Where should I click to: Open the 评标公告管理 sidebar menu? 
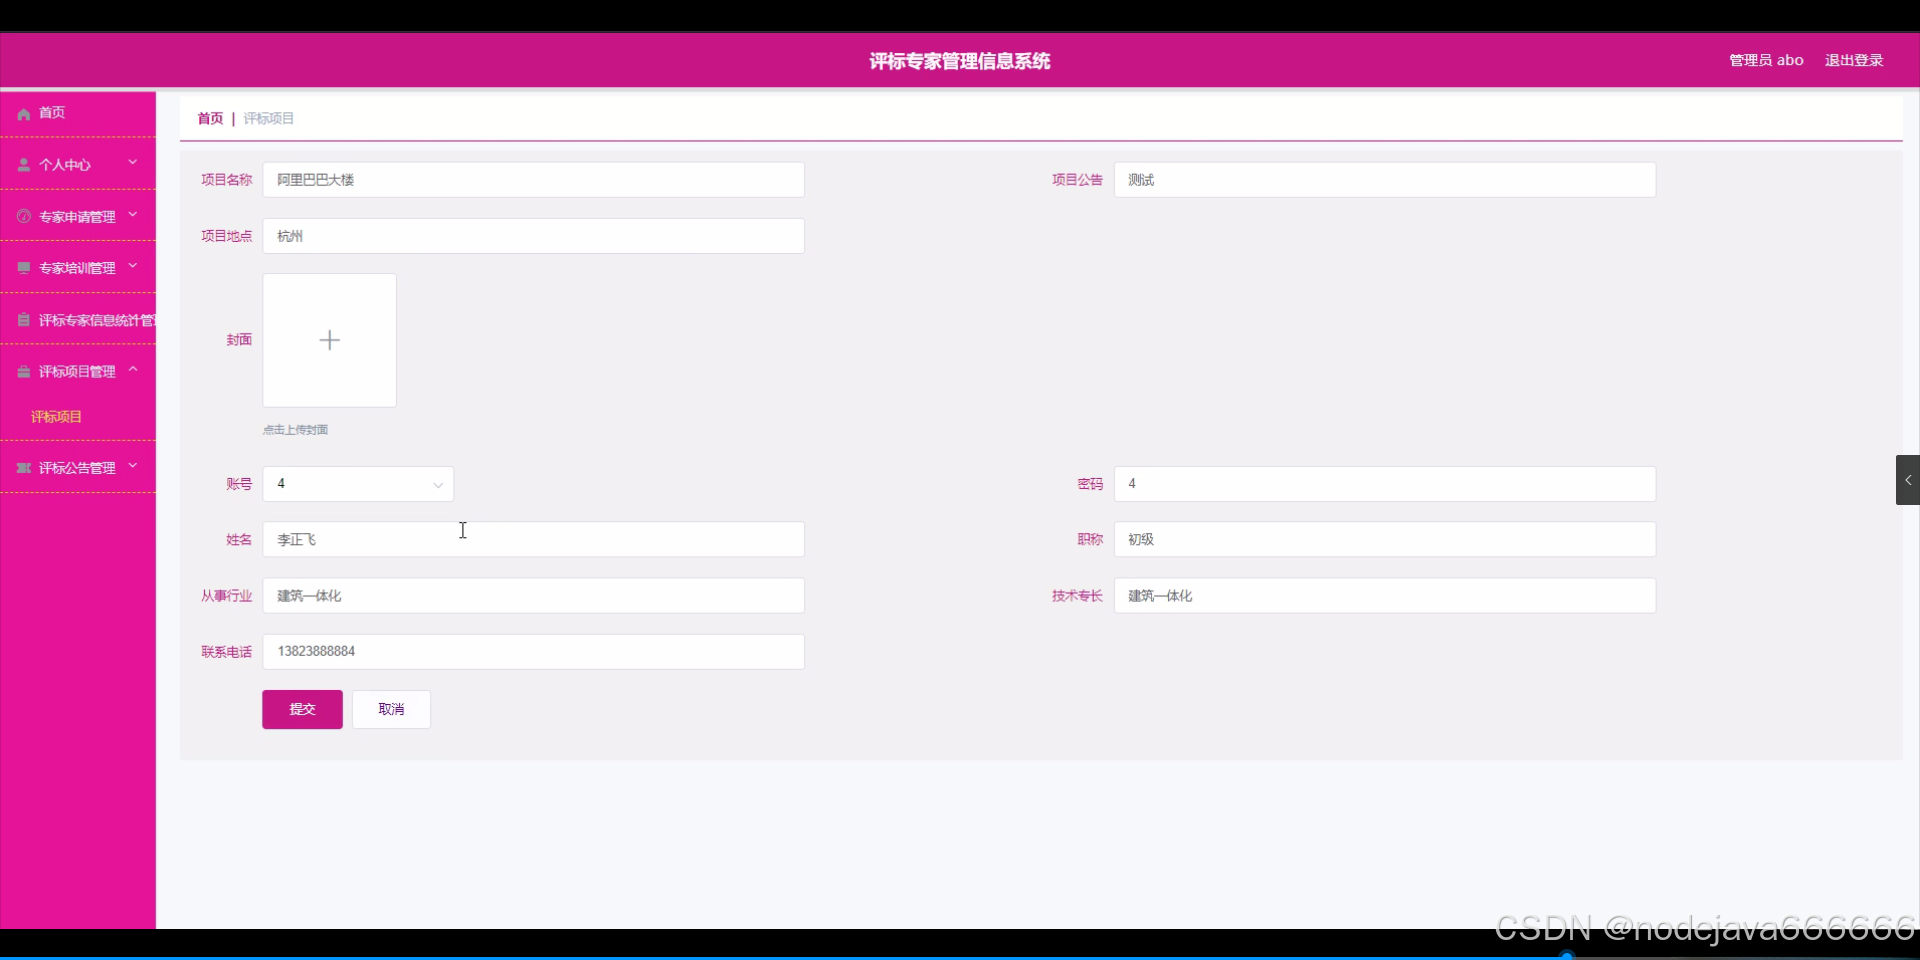click(x=78, y=468)
